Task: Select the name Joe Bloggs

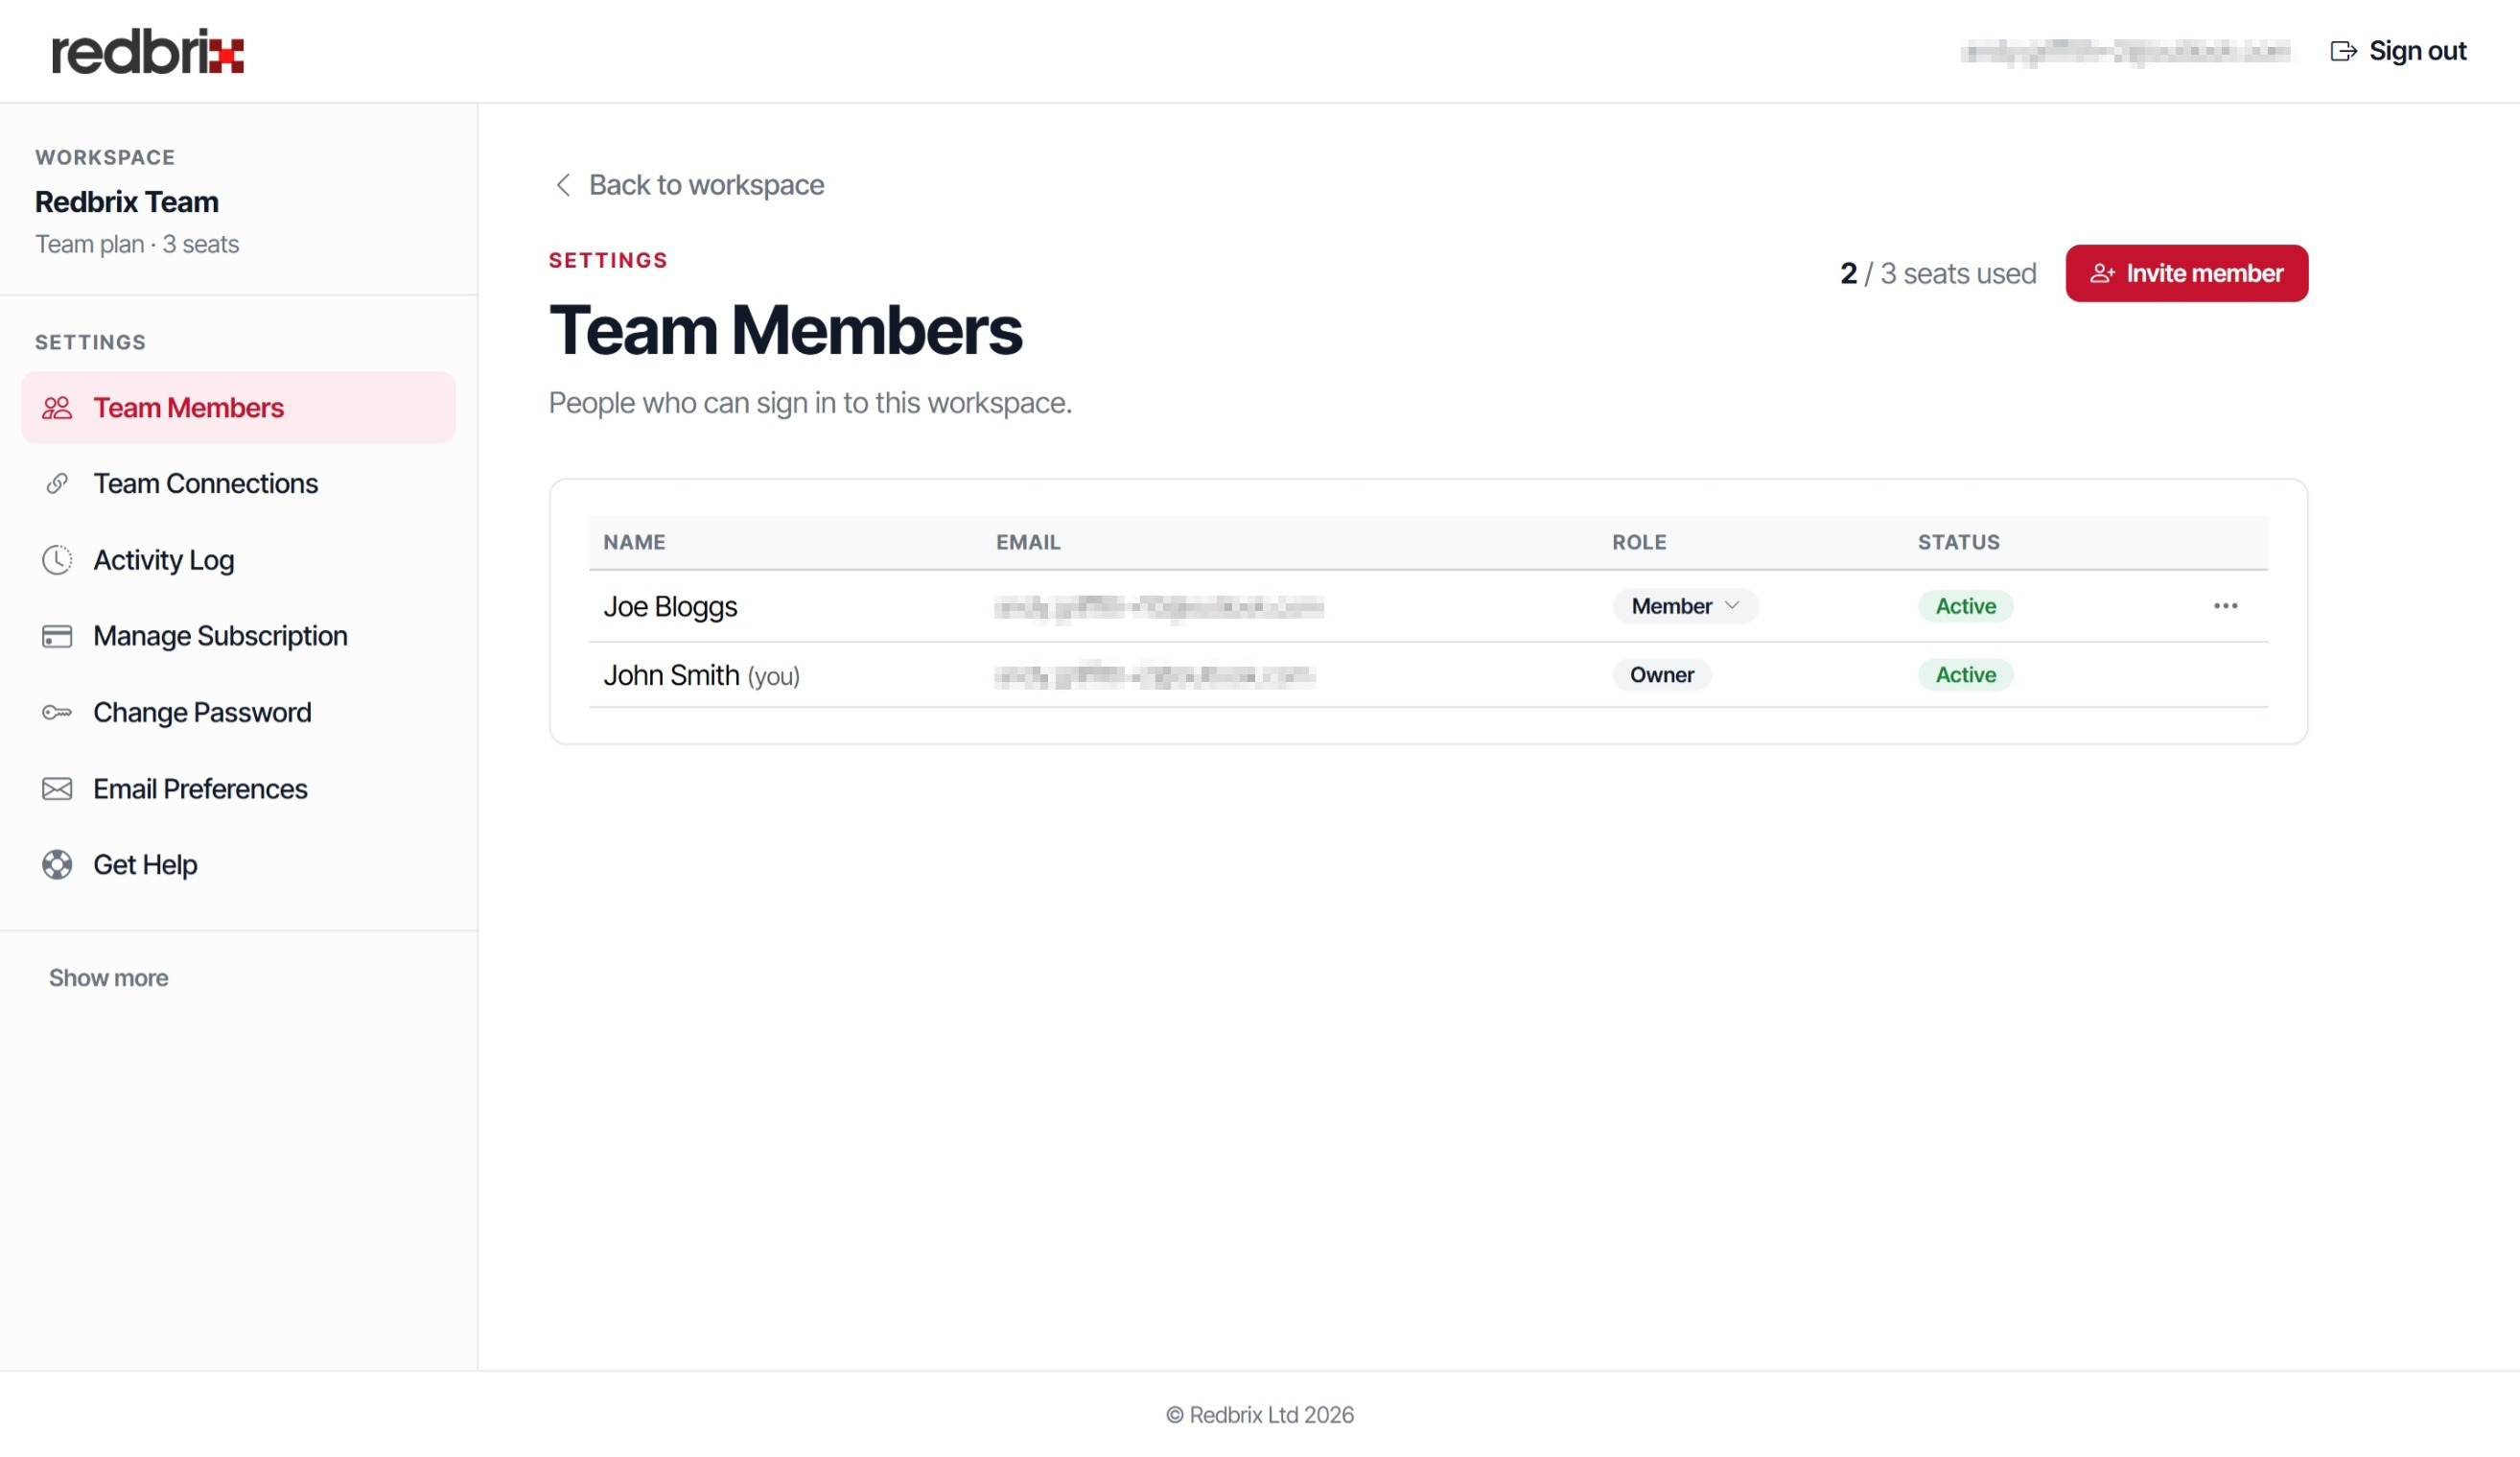Action: (x=670, y=606)
